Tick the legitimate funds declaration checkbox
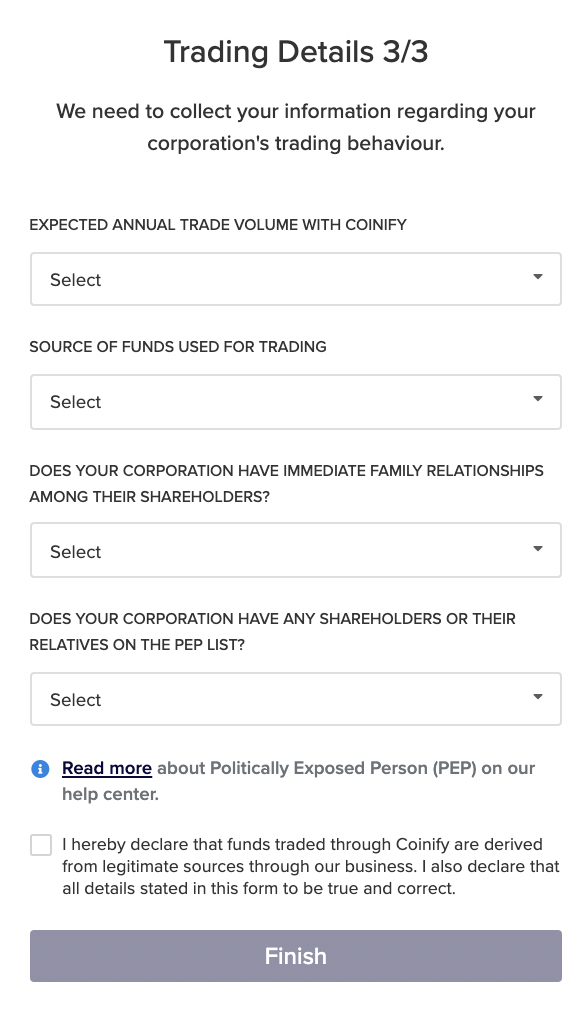Image resolution: width=588 pixels, height=1030 pixels. pyautogui.click(x=41, y=845)
